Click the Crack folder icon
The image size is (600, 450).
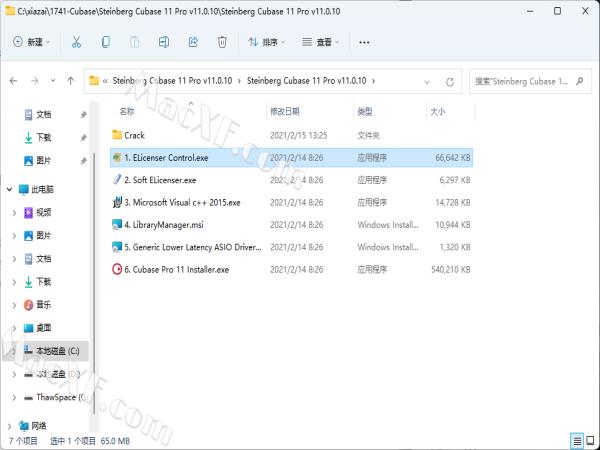pos(117,135)
